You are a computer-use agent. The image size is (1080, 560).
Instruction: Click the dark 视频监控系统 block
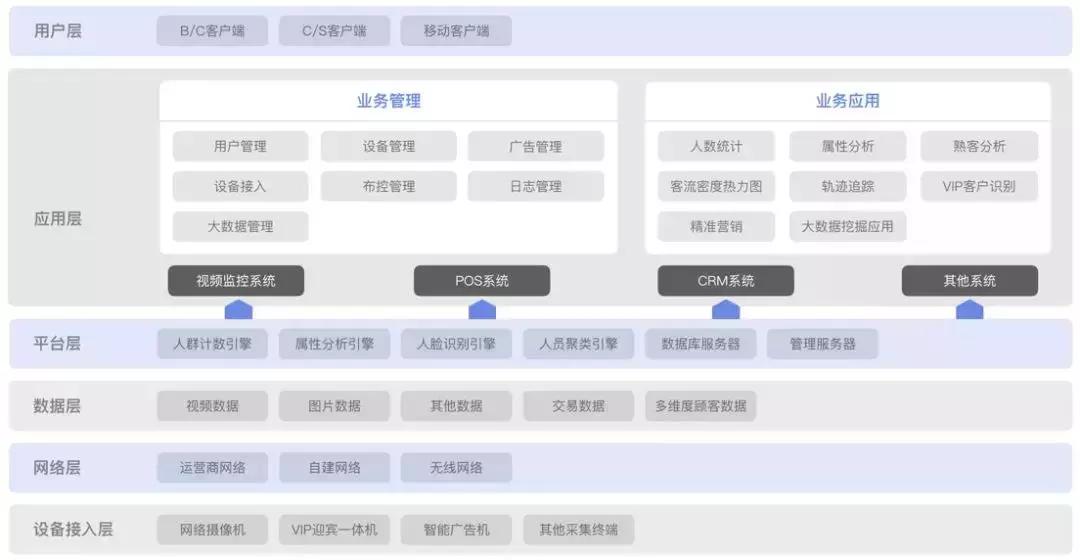236,280
